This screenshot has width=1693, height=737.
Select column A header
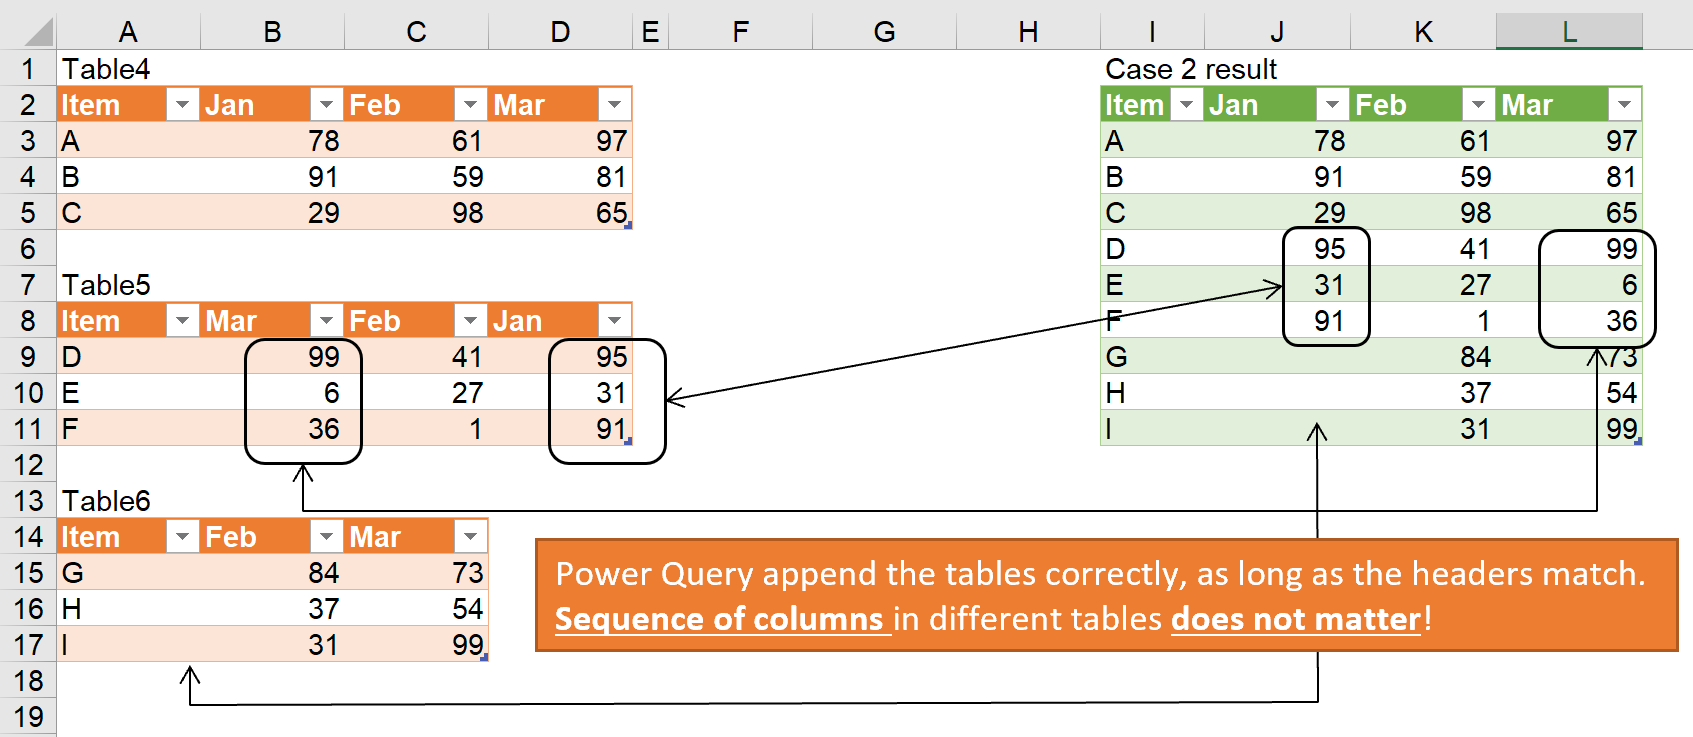coord(128,32)
